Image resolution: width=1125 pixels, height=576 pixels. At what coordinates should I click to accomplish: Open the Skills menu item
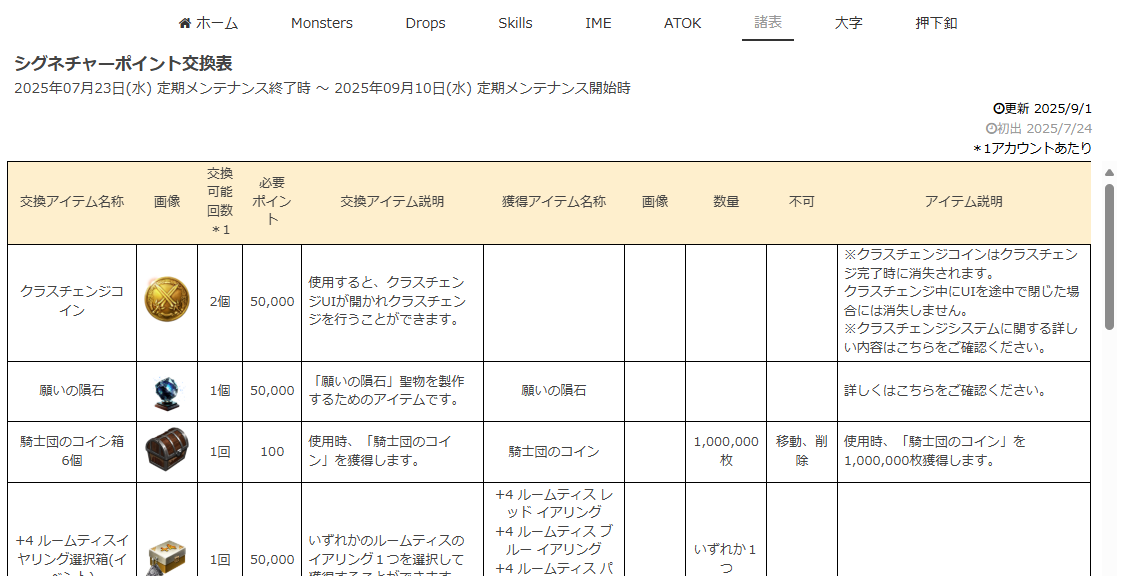515,23
